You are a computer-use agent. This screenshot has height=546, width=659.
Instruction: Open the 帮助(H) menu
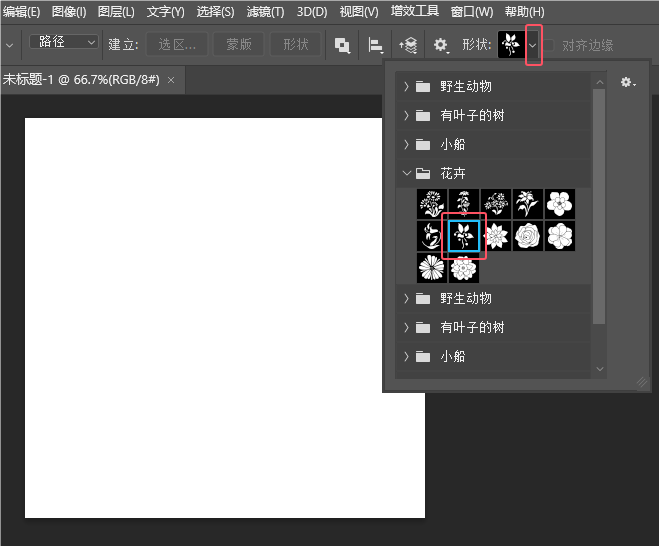pos(525,12)
